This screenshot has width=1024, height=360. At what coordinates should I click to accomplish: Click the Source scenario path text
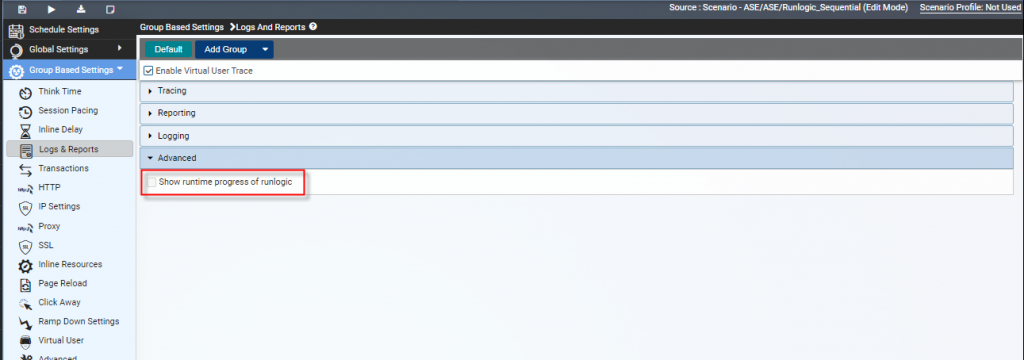[788, 8]
